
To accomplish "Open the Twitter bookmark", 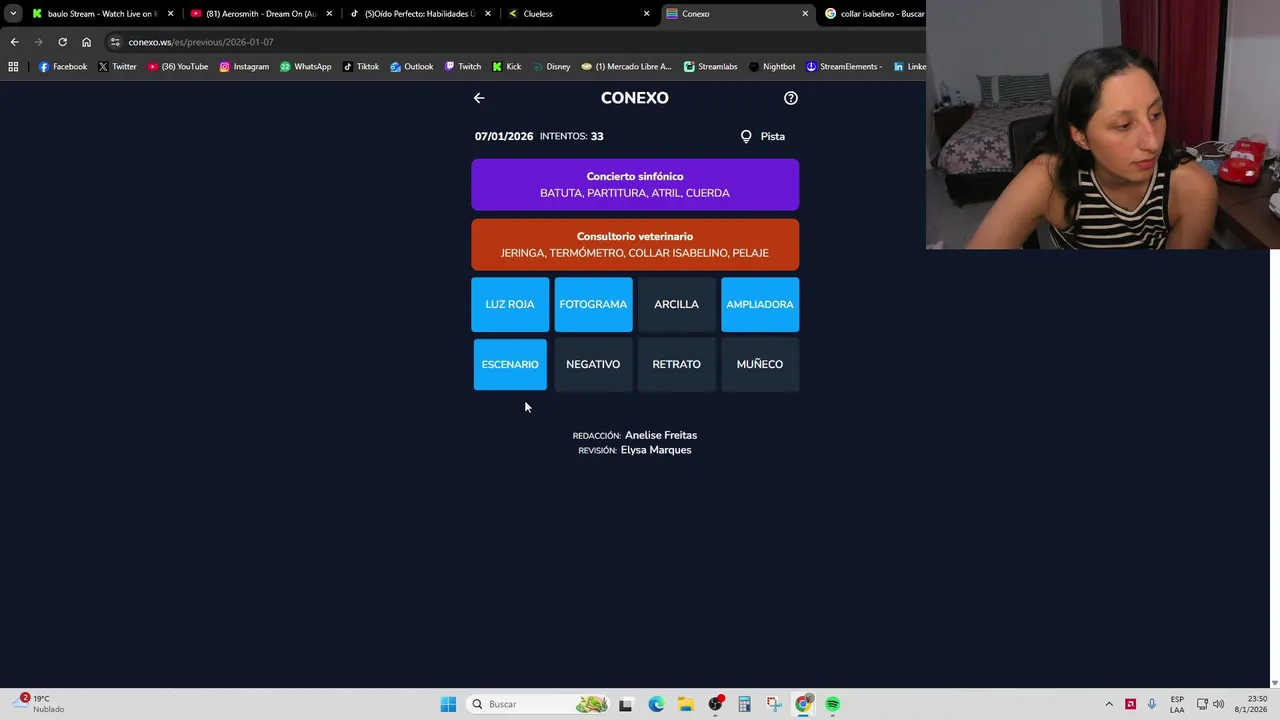I will click(x=117, y=67).
